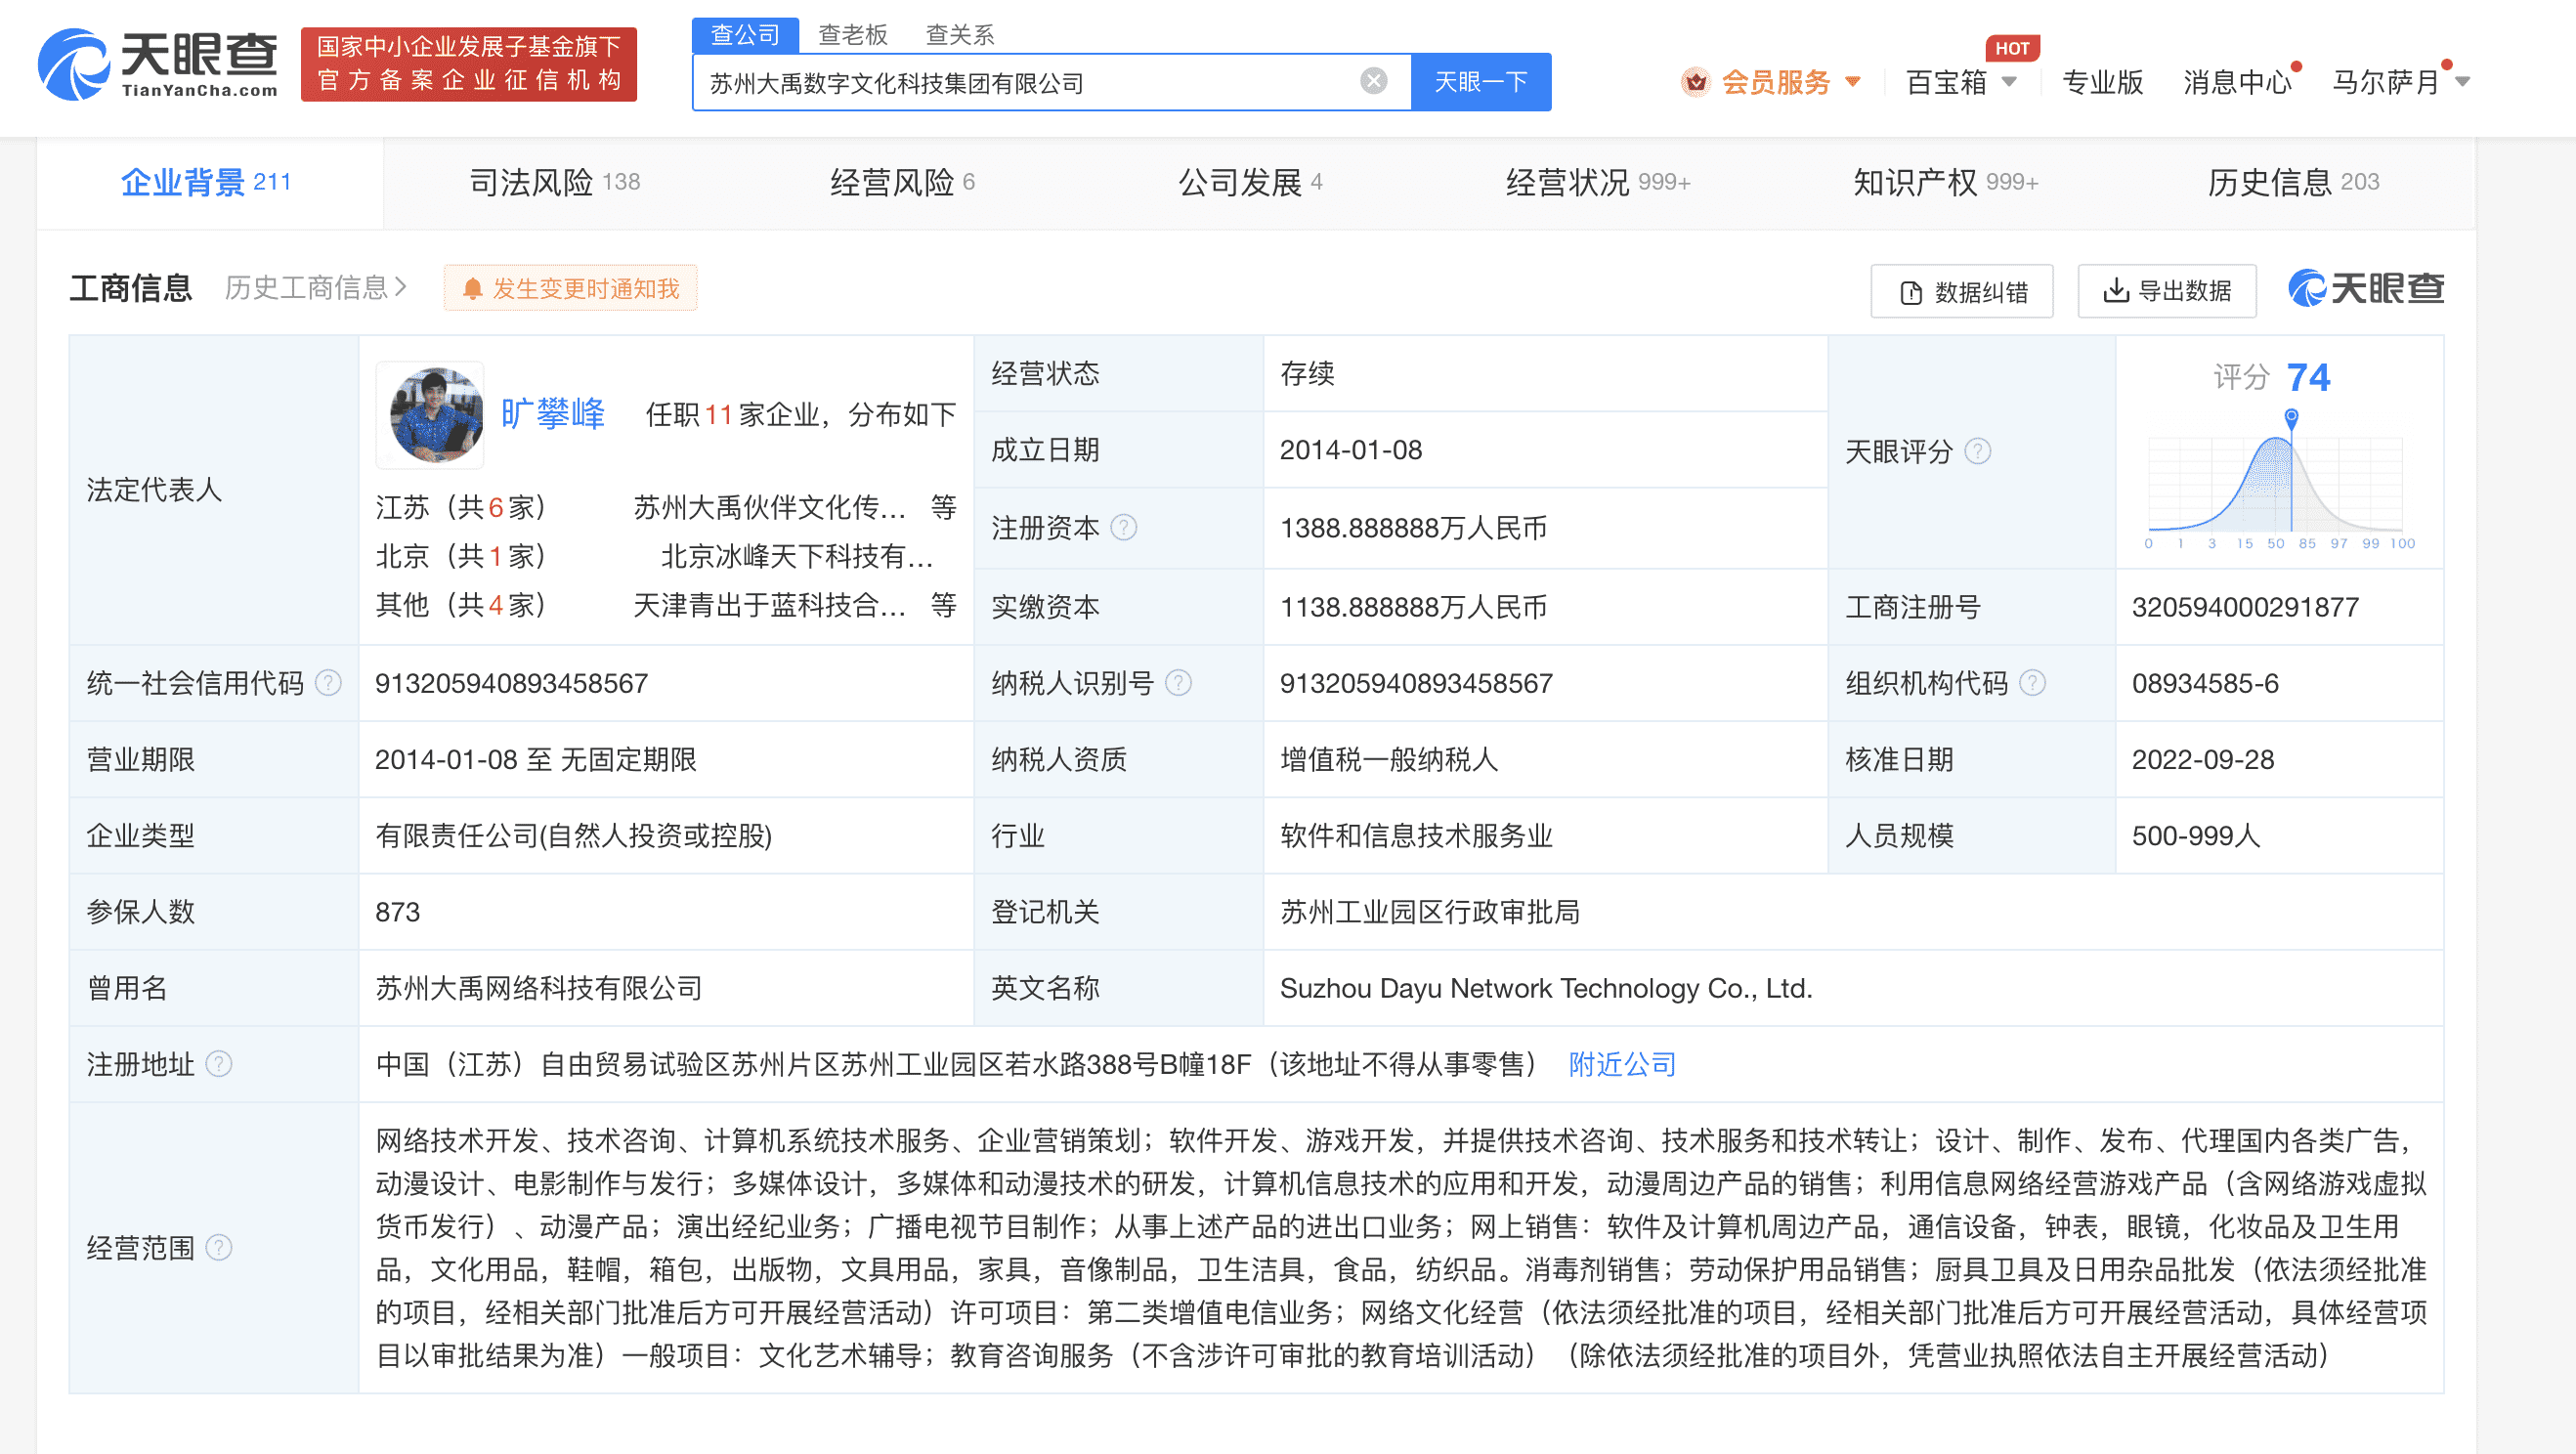Open legal representative 旷攀峰 profile link
The image size is (2576, 1454).
(x=552, y=413)
